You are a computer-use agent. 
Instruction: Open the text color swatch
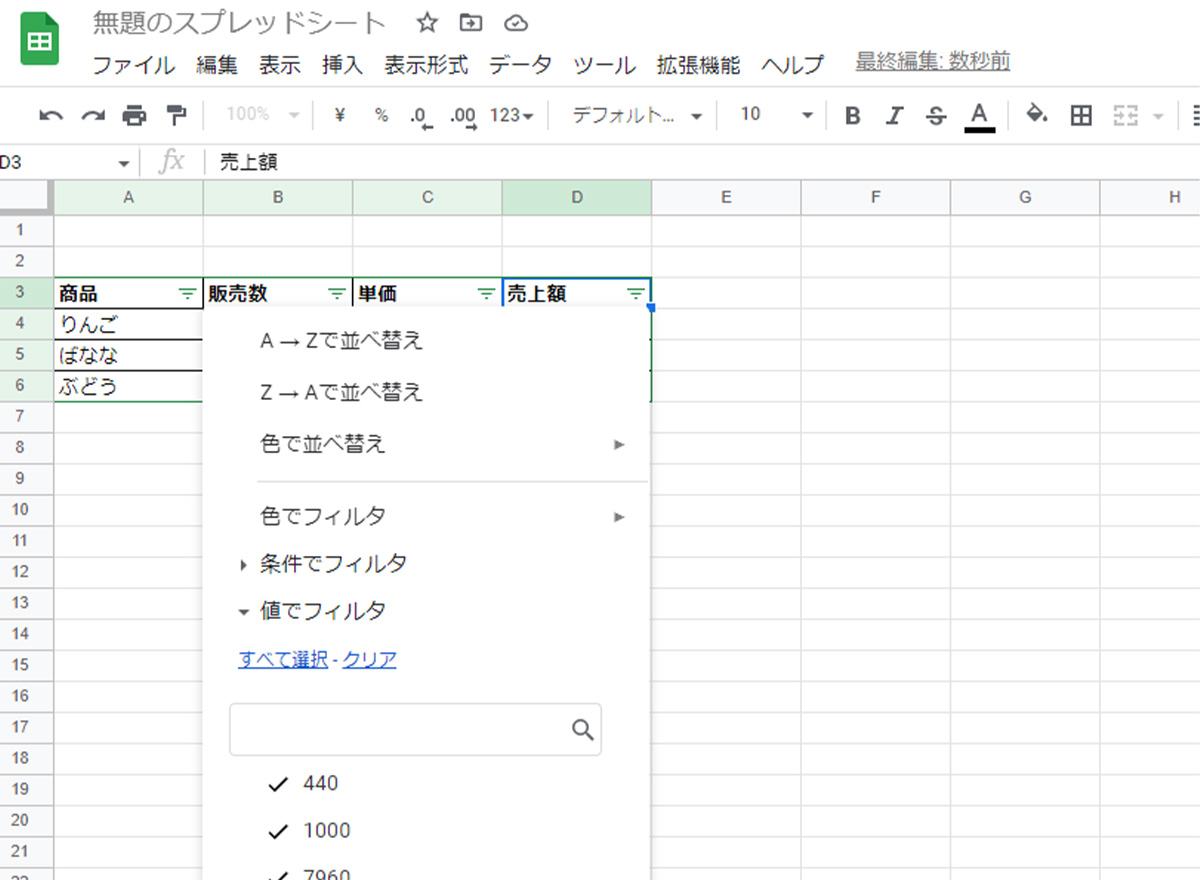coord(979,116)
